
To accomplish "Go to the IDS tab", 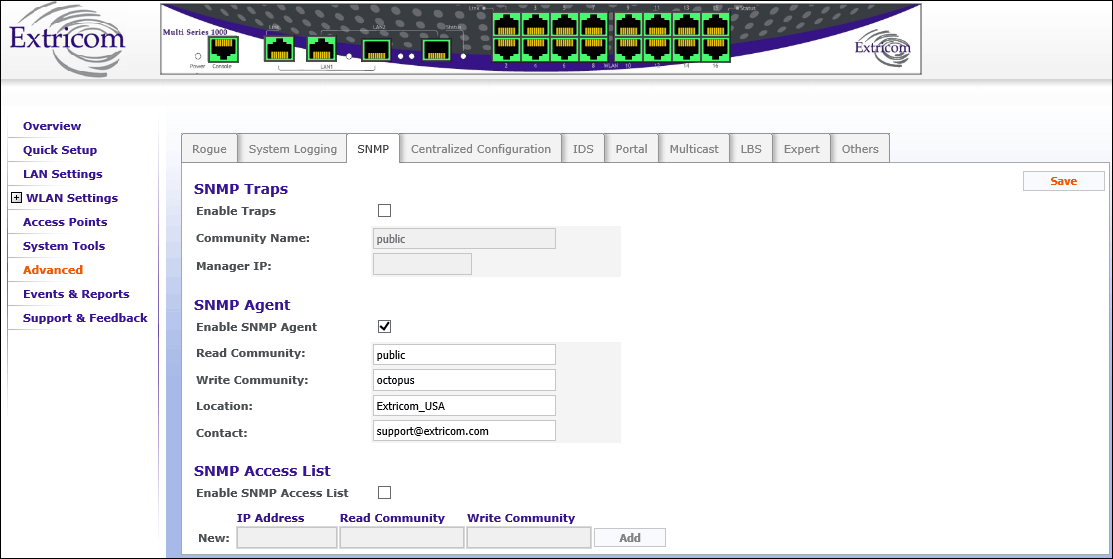I will click(x=583, y=149).
